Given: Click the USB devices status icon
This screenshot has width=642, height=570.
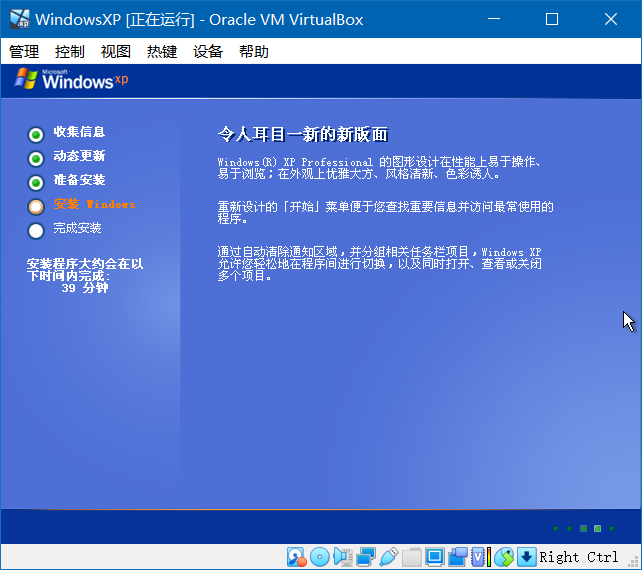Looking at the screenshot, I should point(389,557).
